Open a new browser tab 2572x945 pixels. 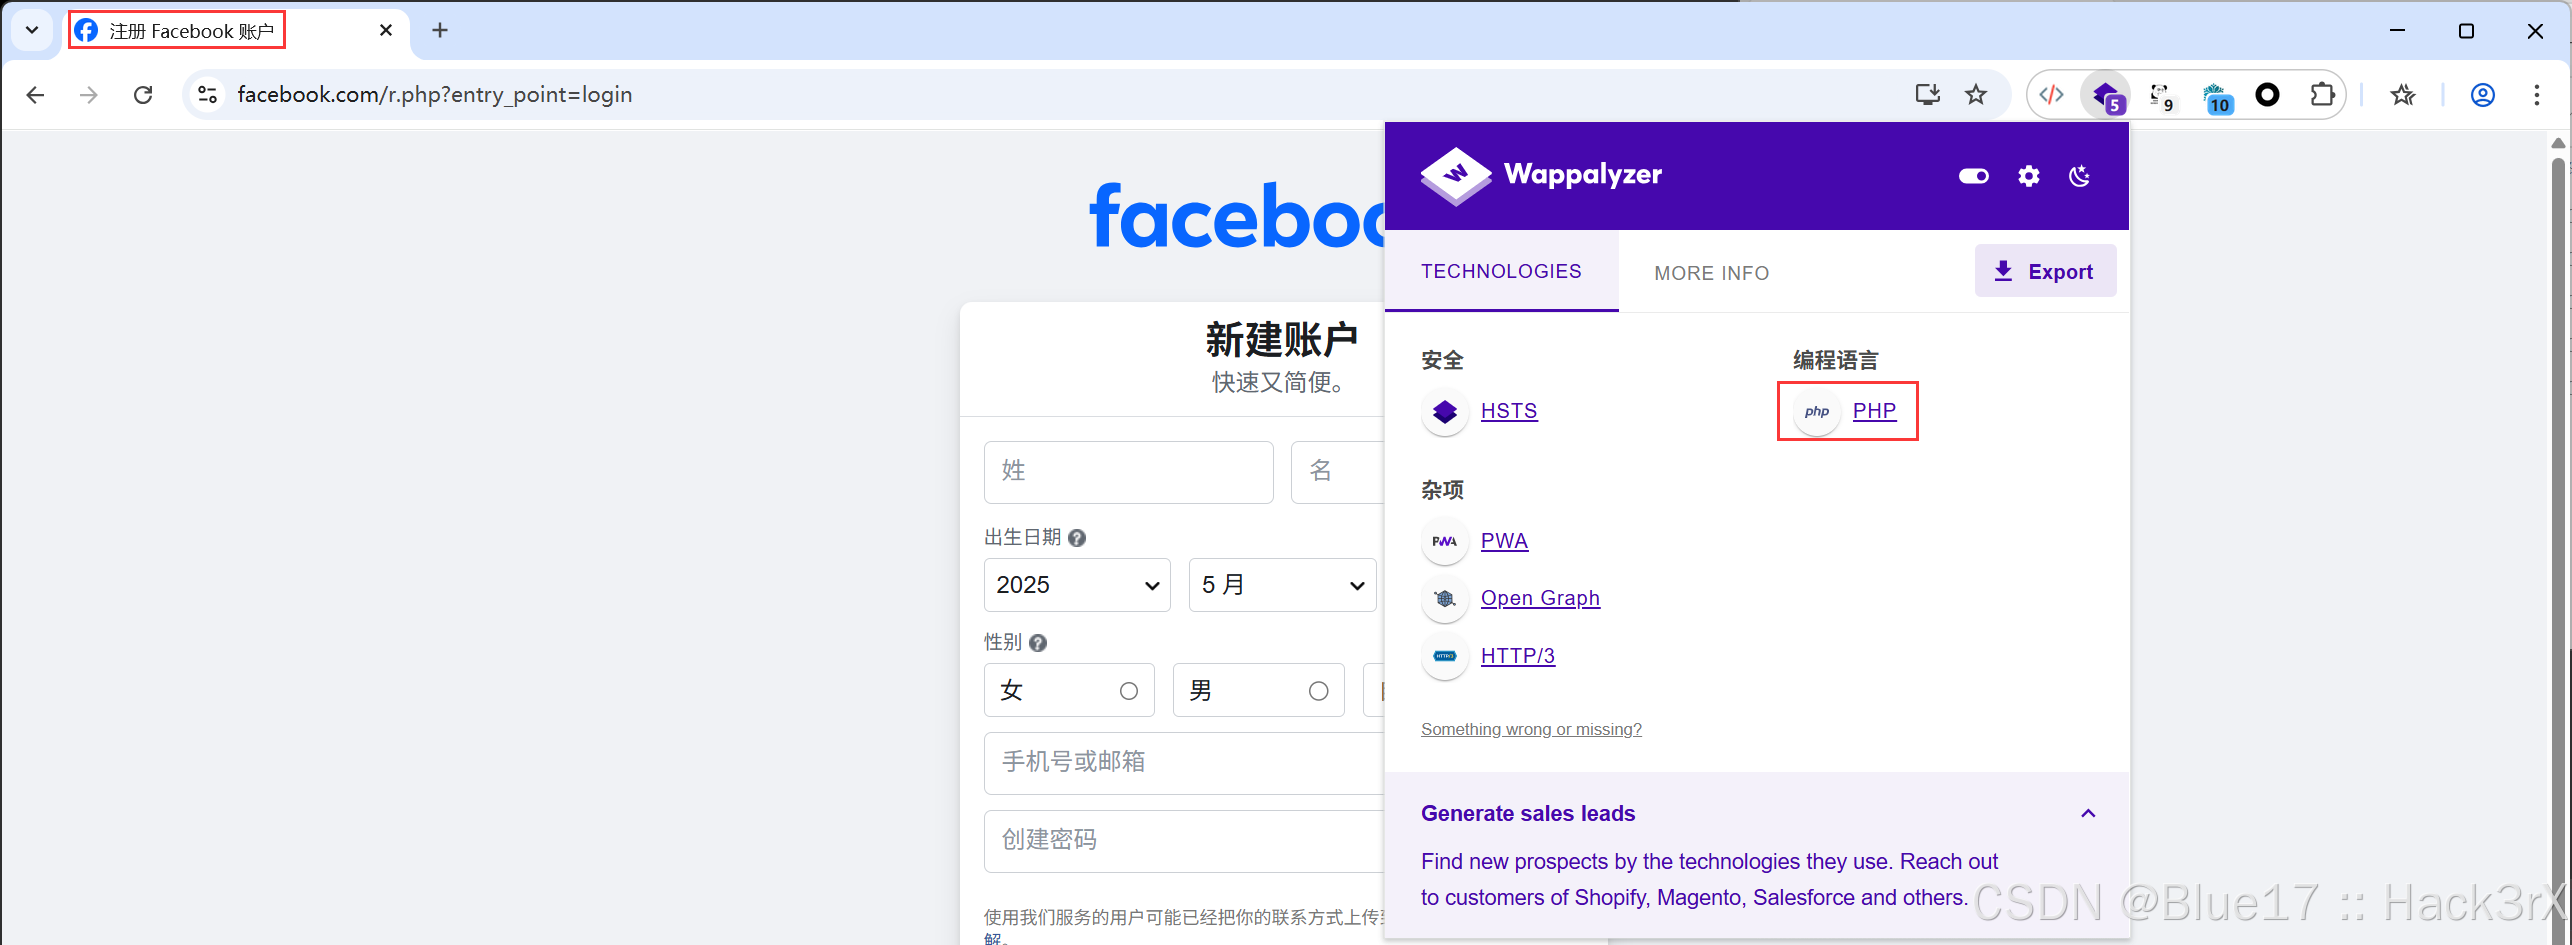(x=440, y=30)
